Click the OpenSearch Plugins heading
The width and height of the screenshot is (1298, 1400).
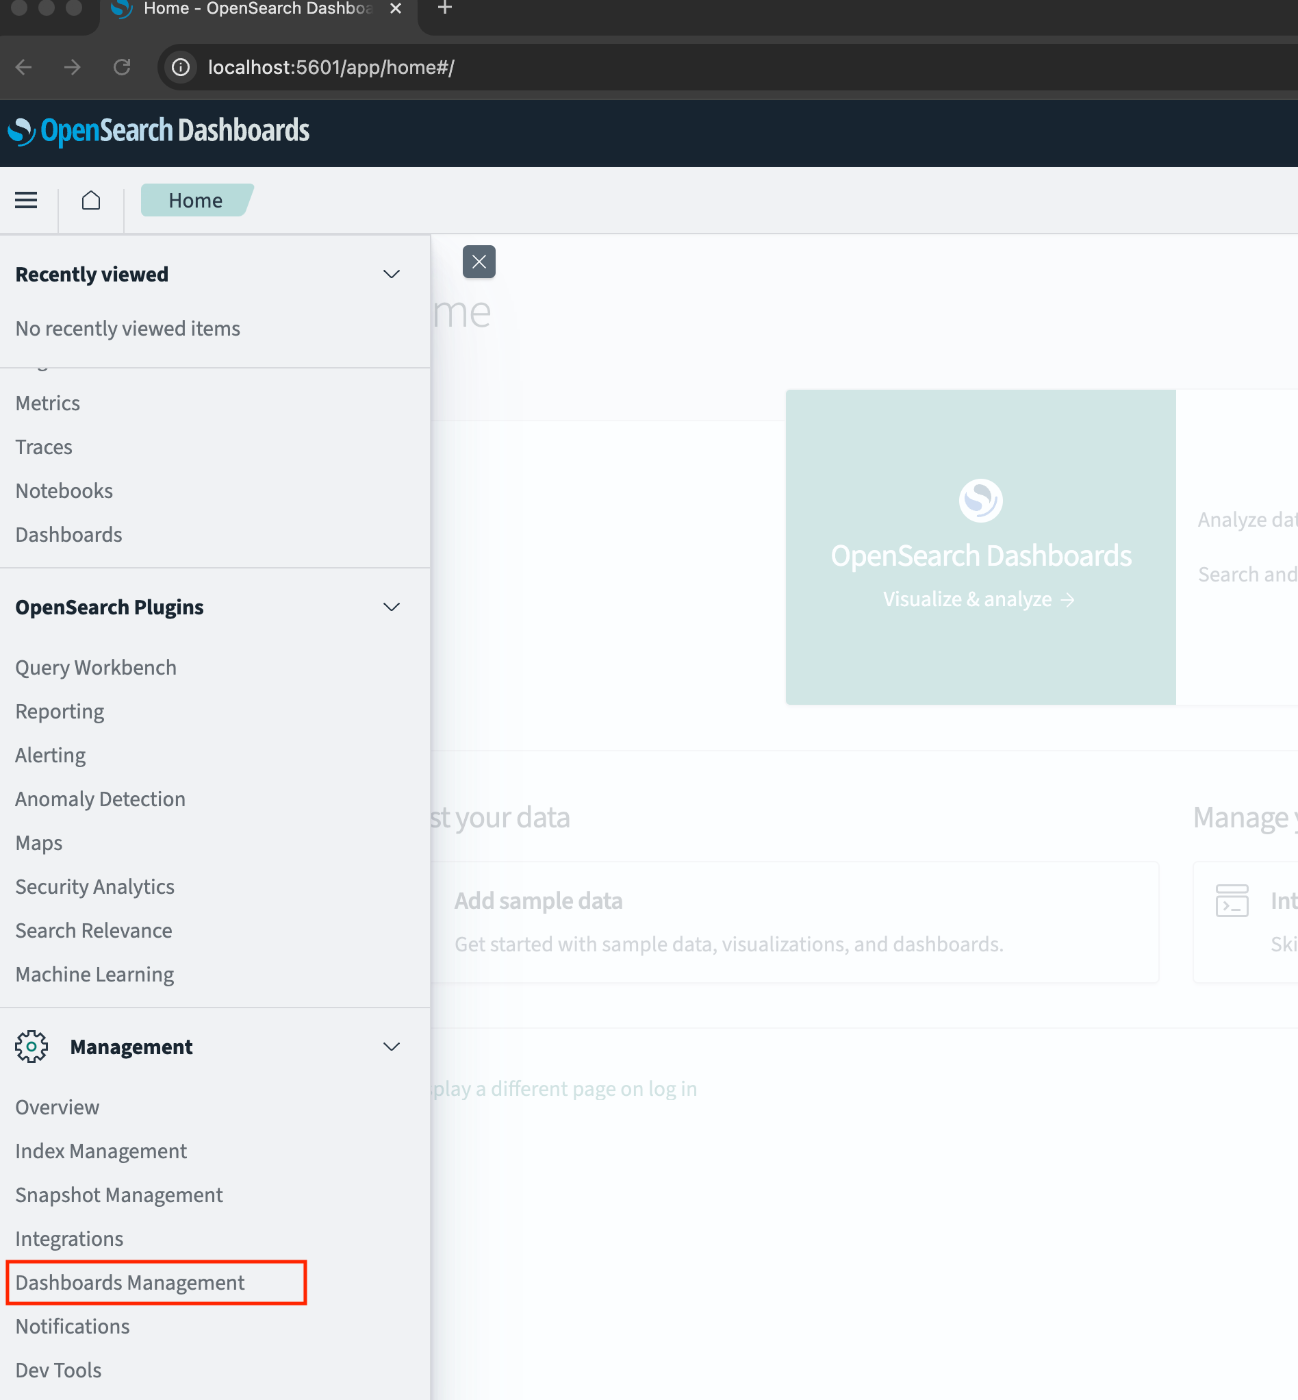tap(109, 607)
